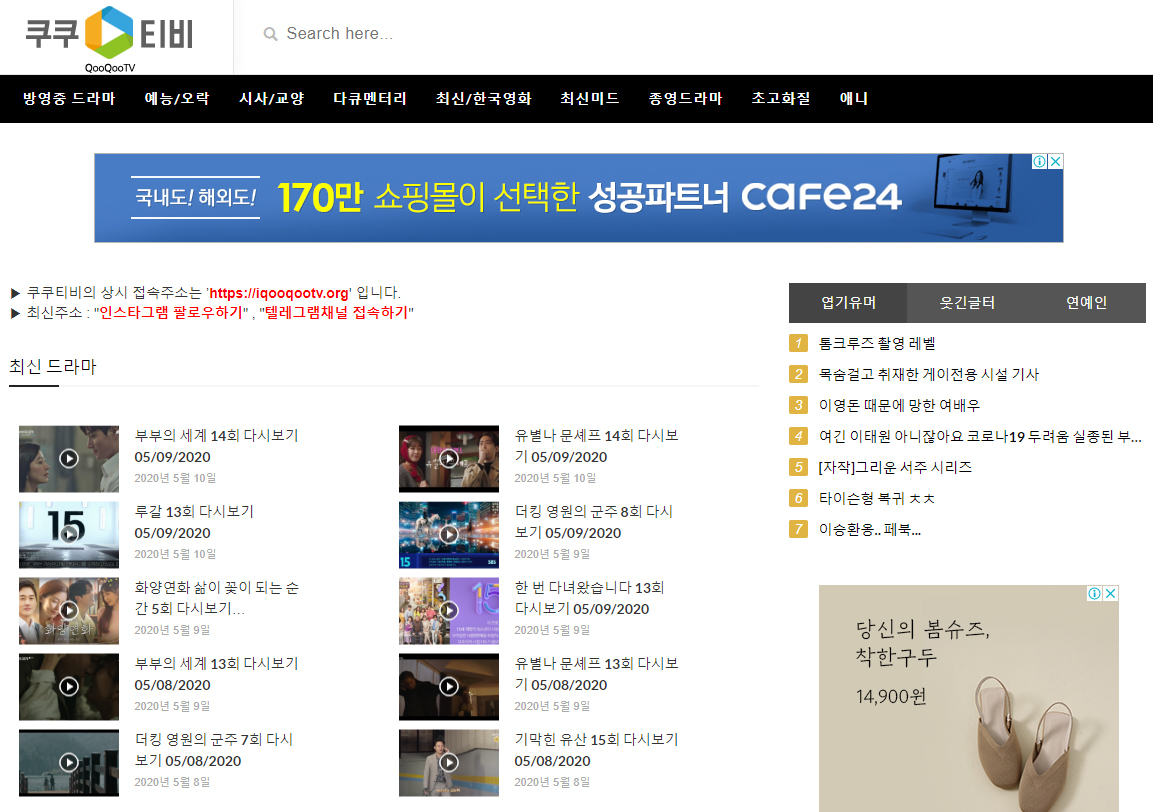Play the 더킹 영원의 군주 8회 thumbnail

(x=449, y=535)
